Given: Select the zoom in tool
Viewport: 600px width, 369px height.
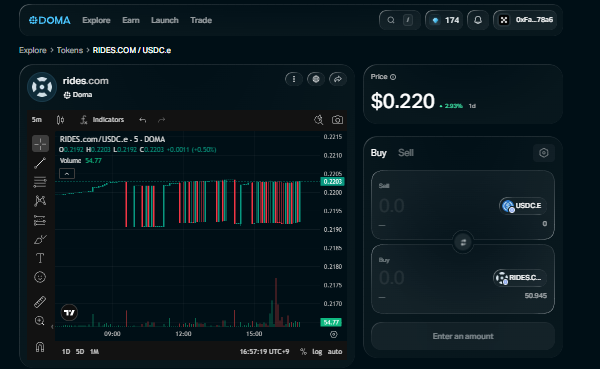Looking at the screenshot, I should click(x=40, y=320).
